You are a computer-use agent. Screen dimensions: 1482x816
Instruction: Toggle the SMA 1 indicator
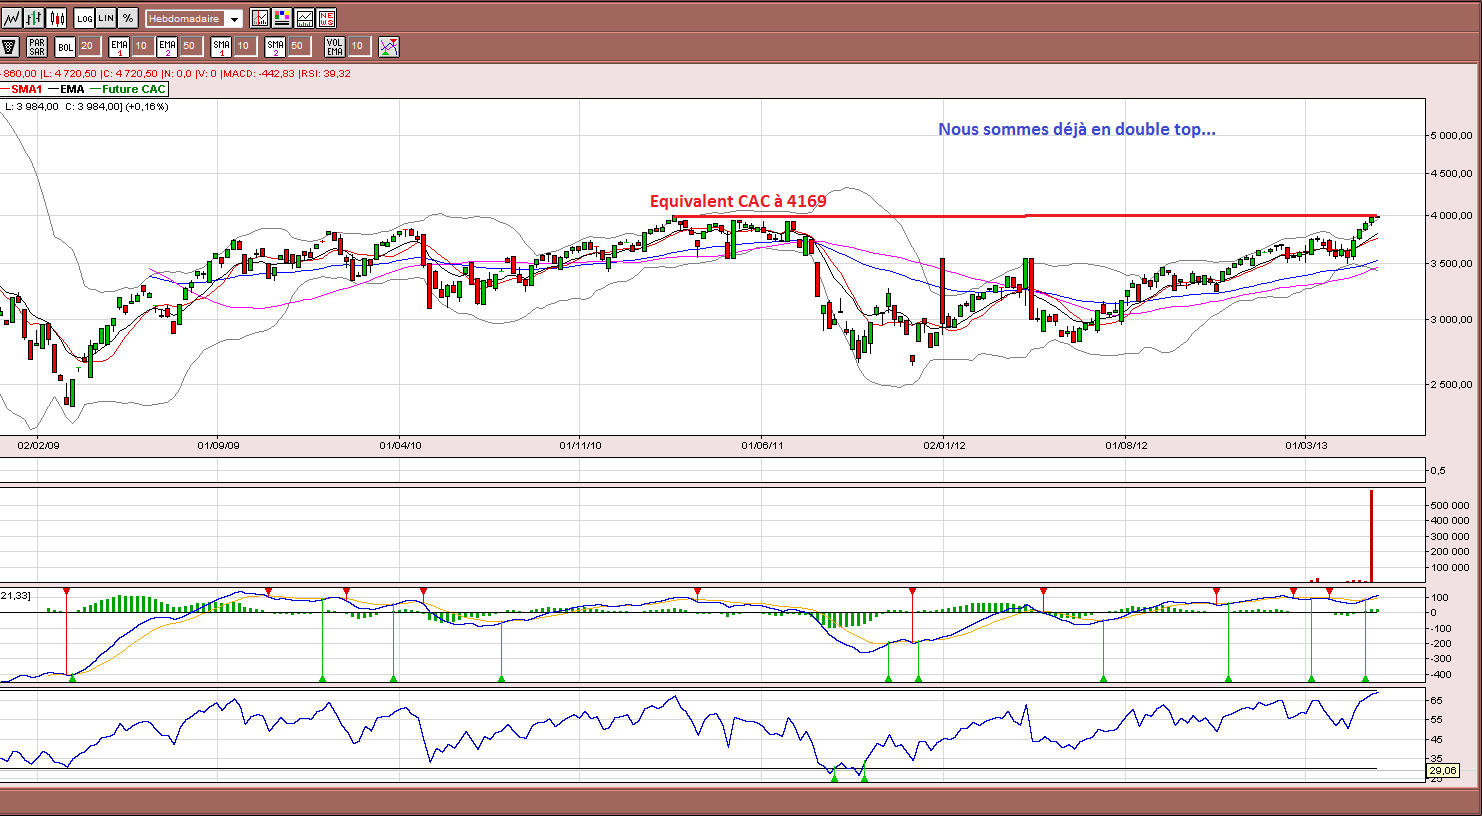[x=221, y=46]
